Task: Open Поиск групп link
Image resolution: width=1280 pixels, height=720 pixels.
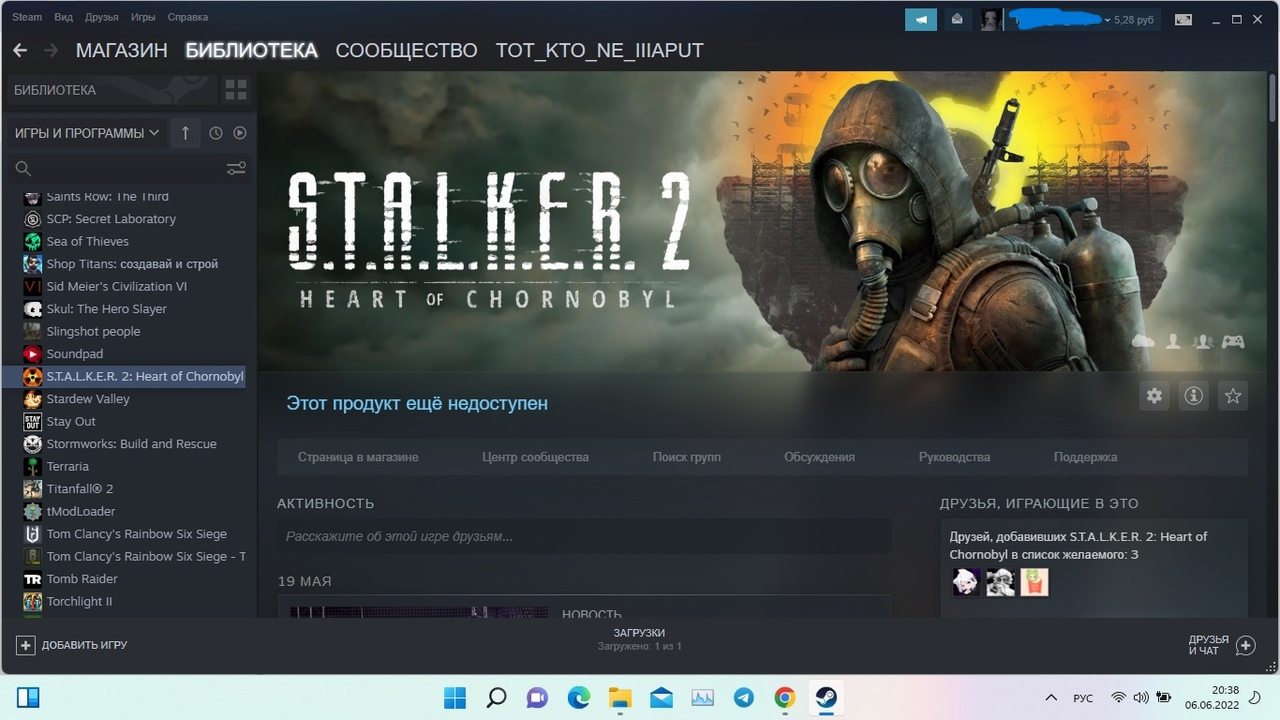Action: click(x=687, y=457)
